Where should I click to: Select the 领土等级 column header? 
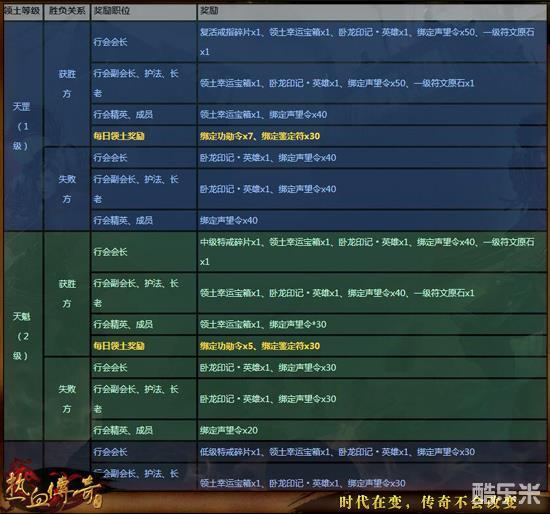pos(22,11)
